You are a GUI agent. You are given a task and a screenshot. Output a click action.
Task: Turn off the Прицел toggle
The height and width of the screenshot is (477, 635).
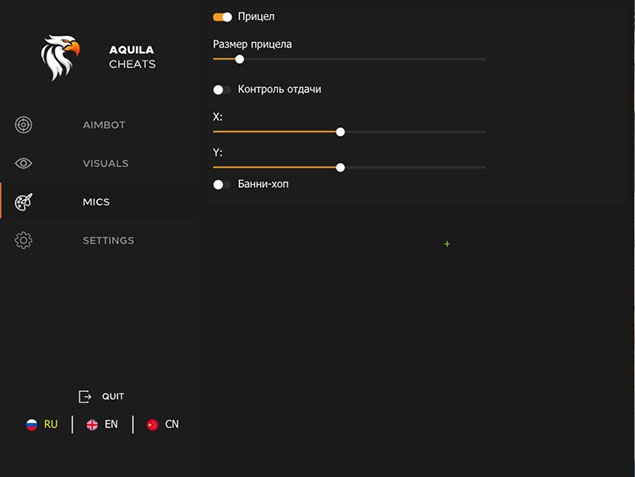(x=222, y=17)
